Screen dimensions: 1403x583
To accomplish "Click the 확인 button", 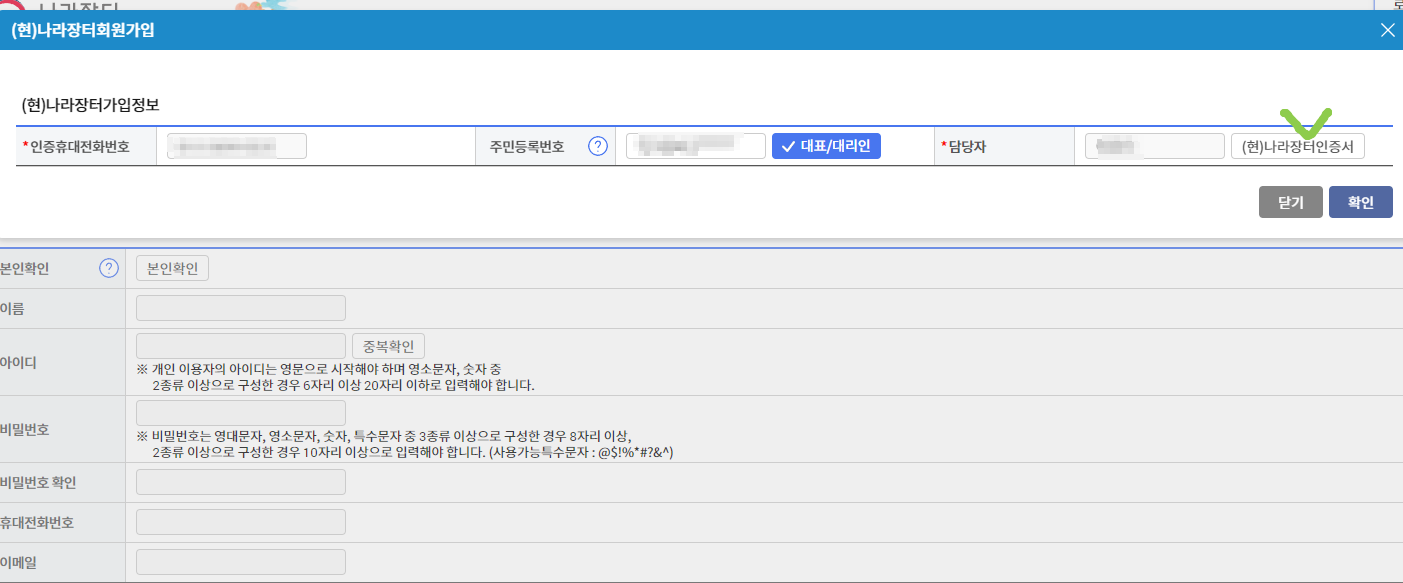I will [x=1361, y=202].
